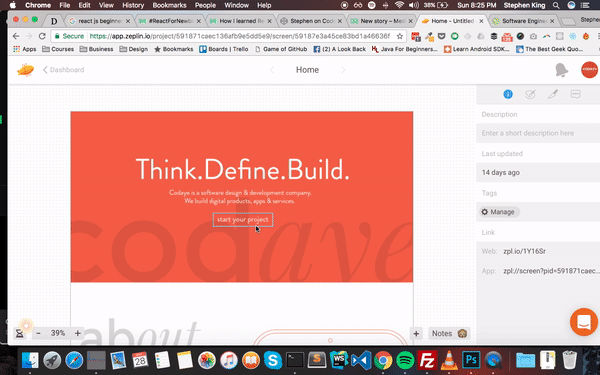600x375 pixels.
Task: Launch Safari from the dock
Action: coord(74,360)
